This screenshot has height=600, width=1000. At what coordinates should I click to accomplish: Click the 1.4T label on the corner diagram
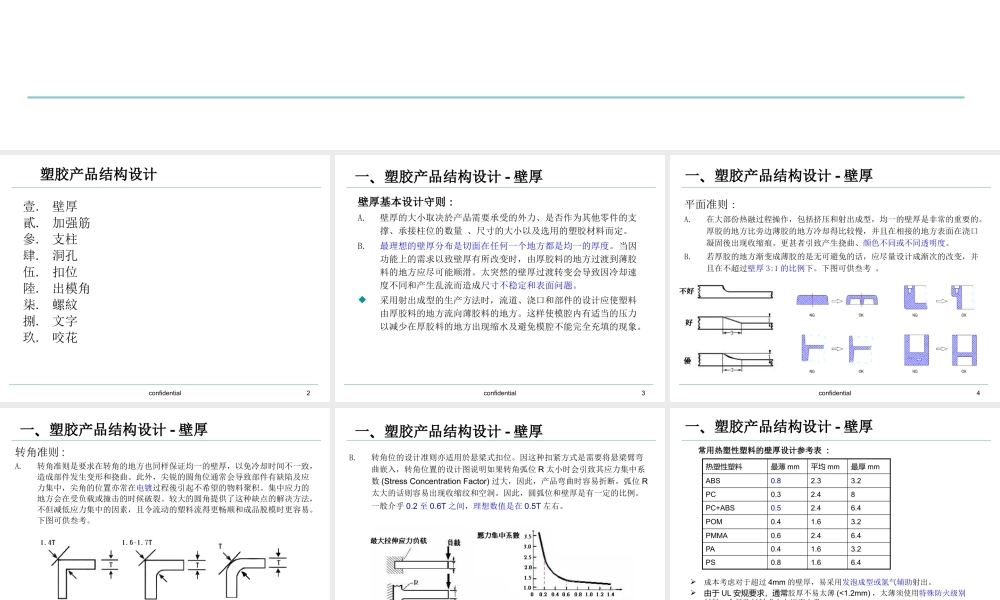pos(48,543)
